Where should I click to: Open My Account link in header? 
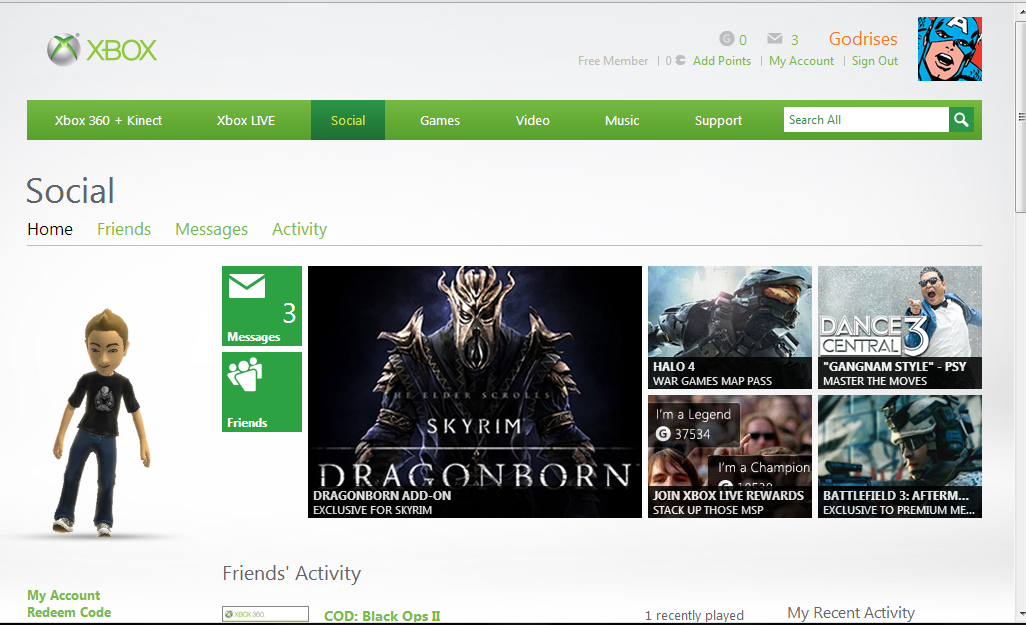click(x=802, y=61)
